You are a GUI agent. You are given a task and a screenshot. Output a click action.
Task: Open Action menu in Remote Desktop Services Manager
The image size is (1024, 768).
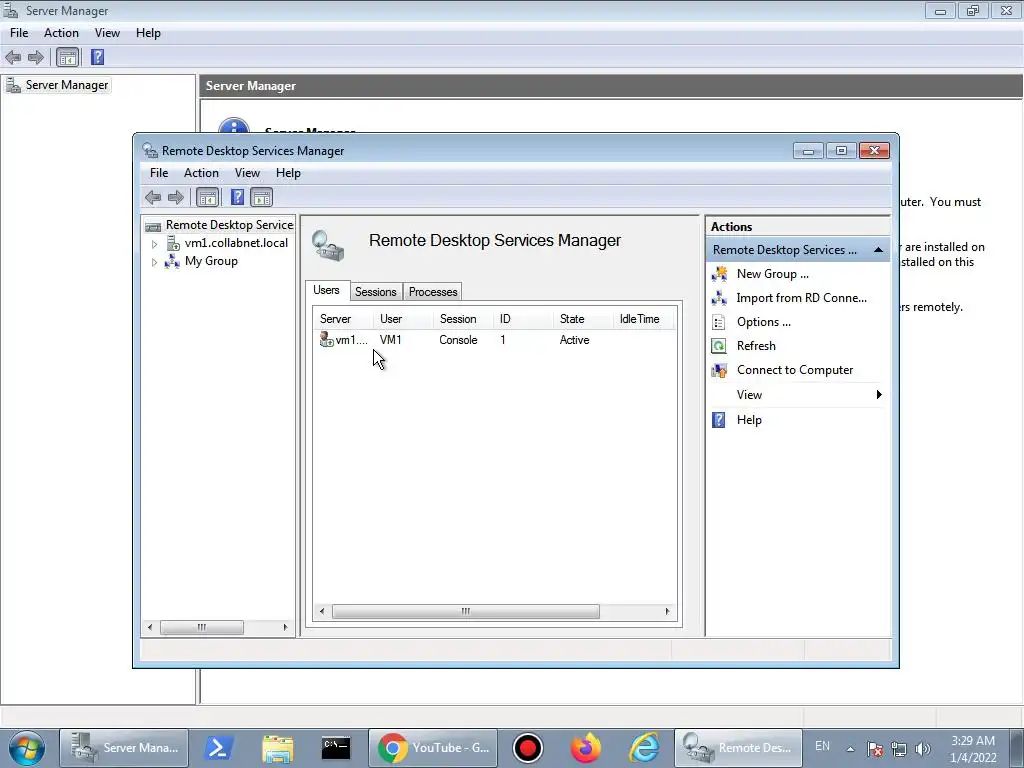coord(201,173)
